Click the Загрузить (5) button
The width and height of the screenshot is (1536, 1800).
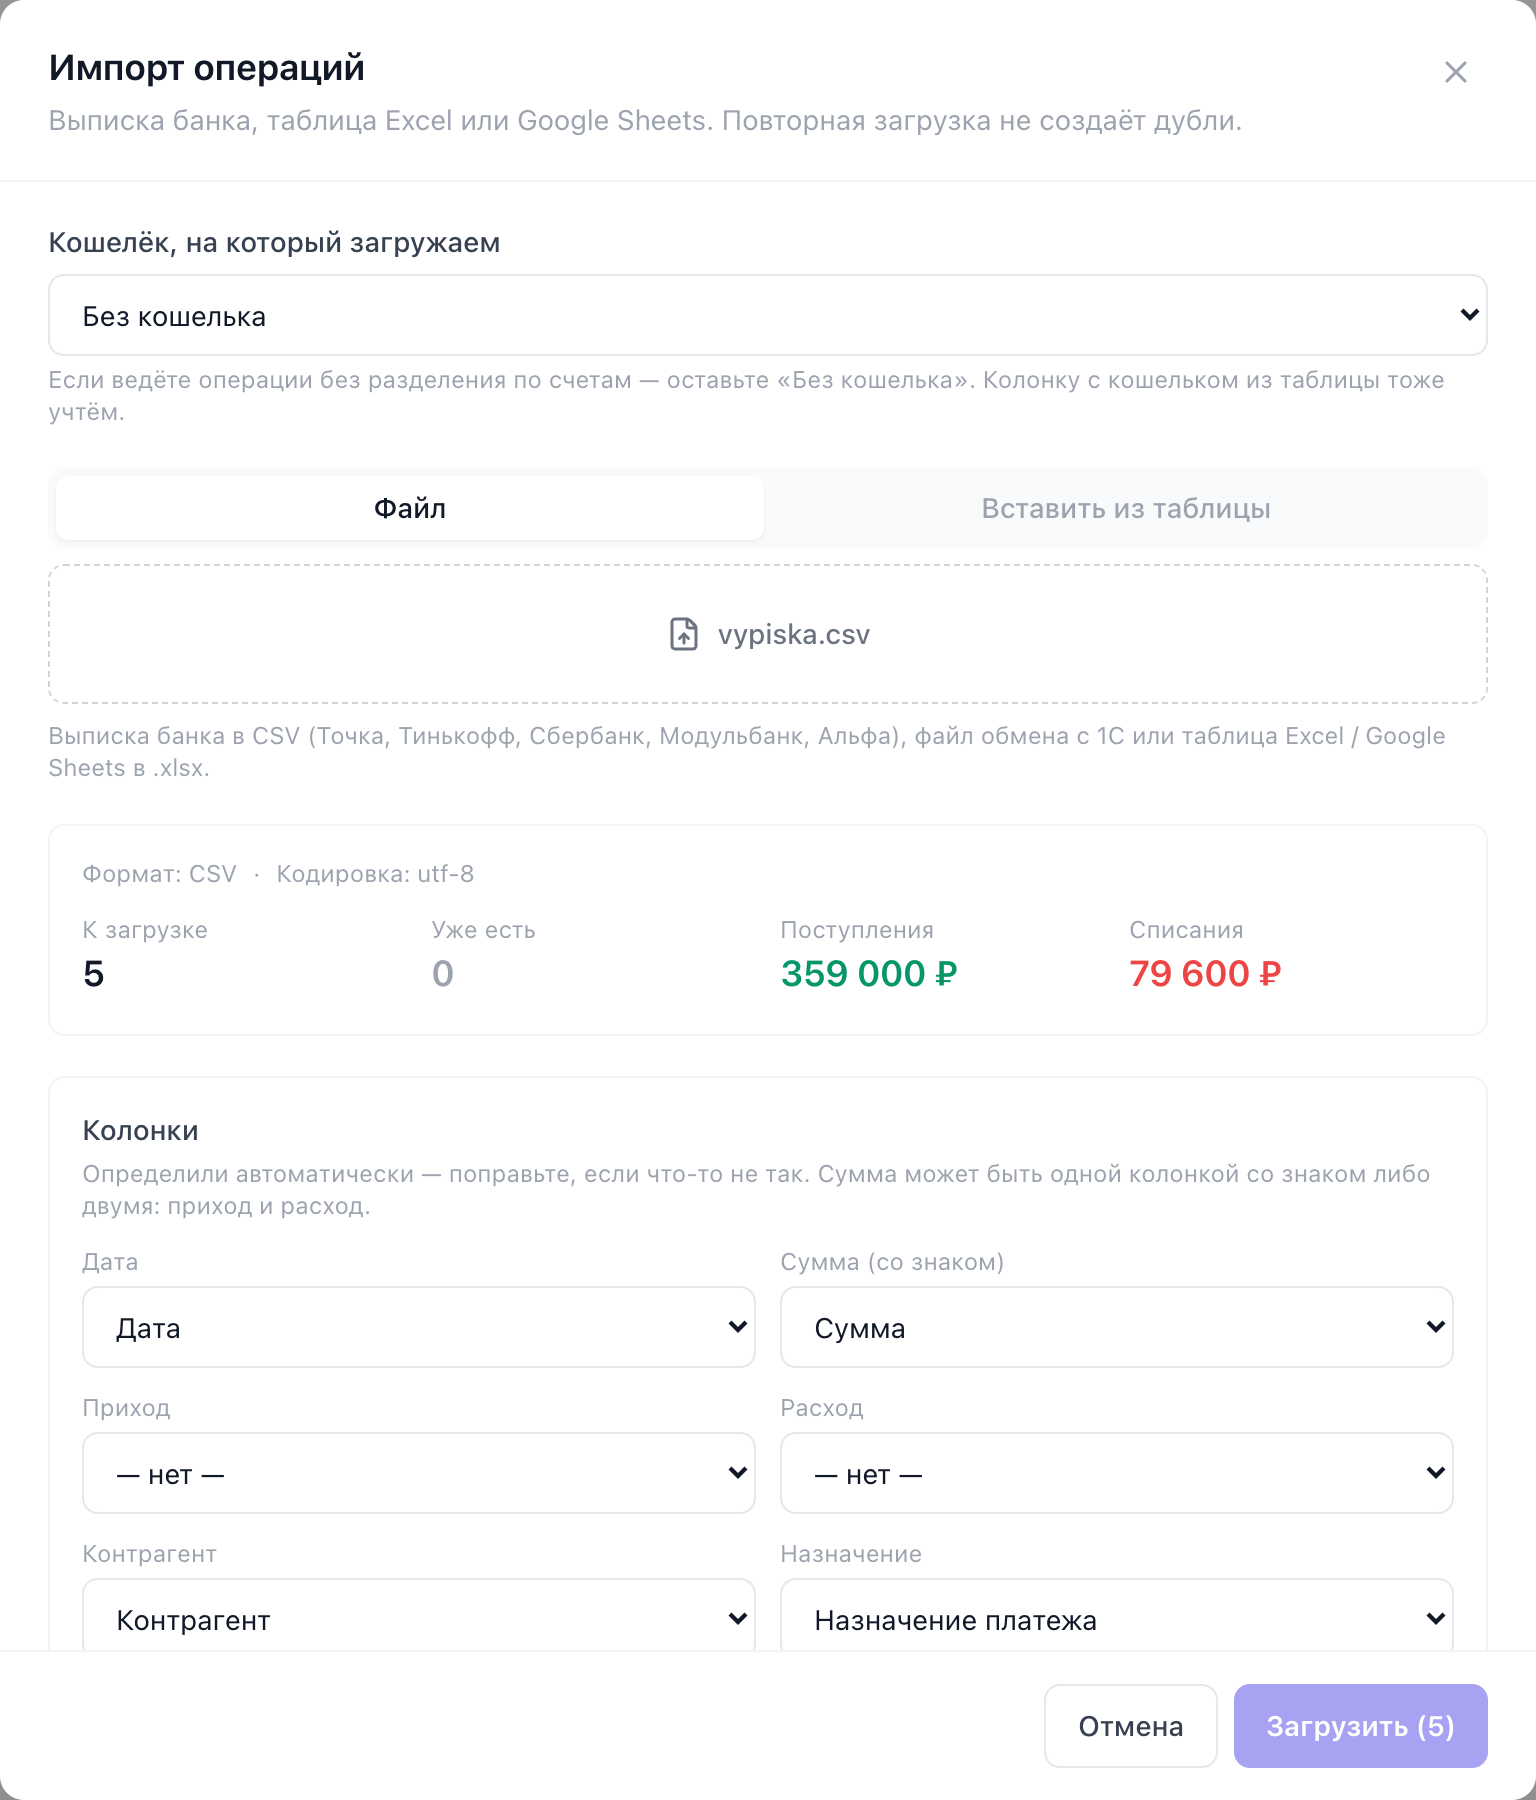1361,1726
